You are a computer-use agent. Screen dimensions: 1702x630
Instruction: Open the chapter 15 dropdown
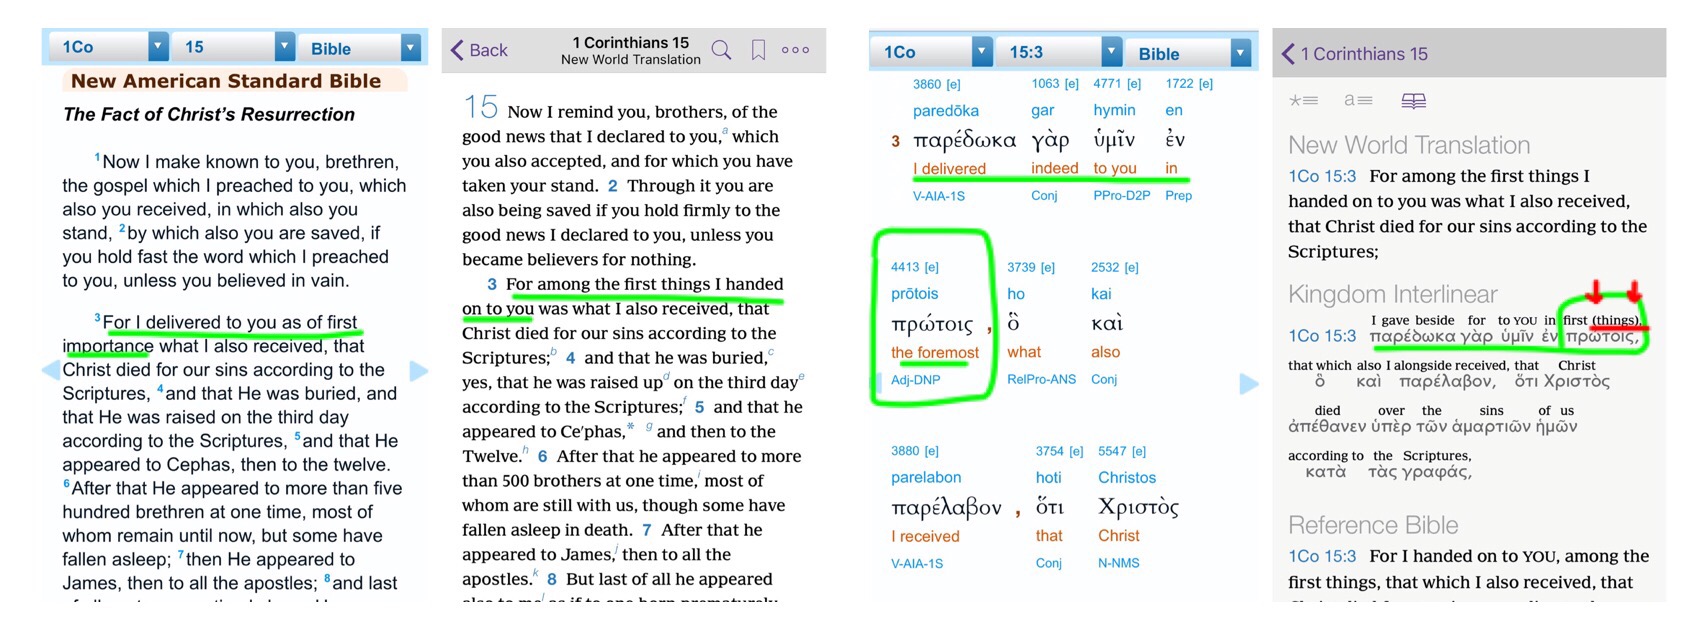pyautogui.click(x=285, y=47)
